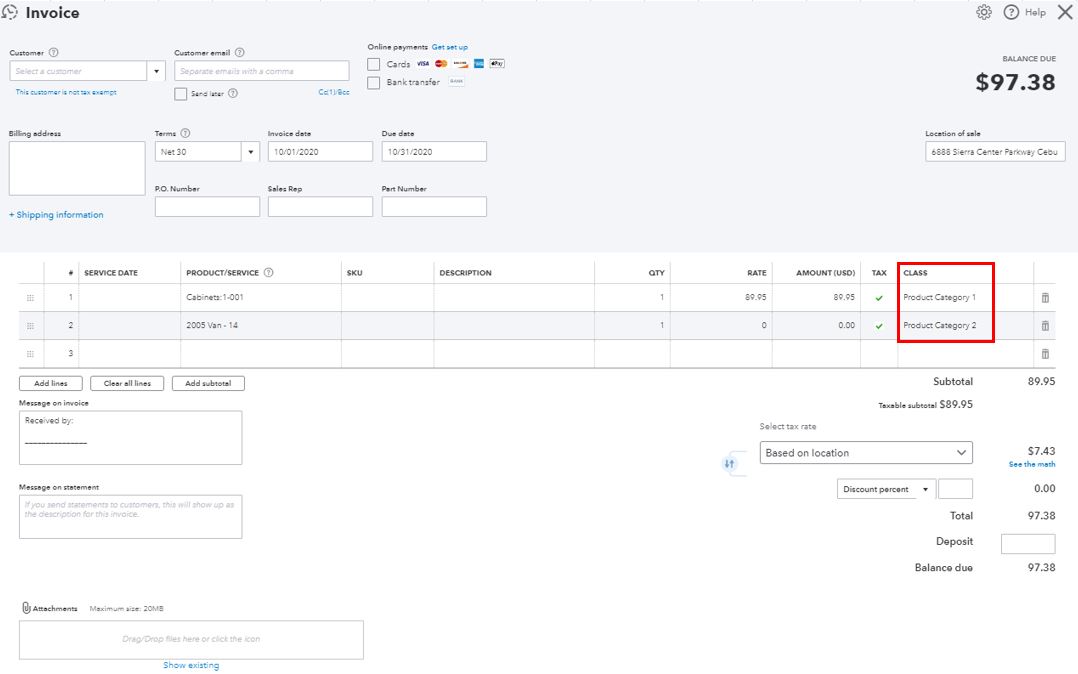Viewport: 1078px width, 674px height.
Task: Expand the Shipping information section
Action: (56, 214)
